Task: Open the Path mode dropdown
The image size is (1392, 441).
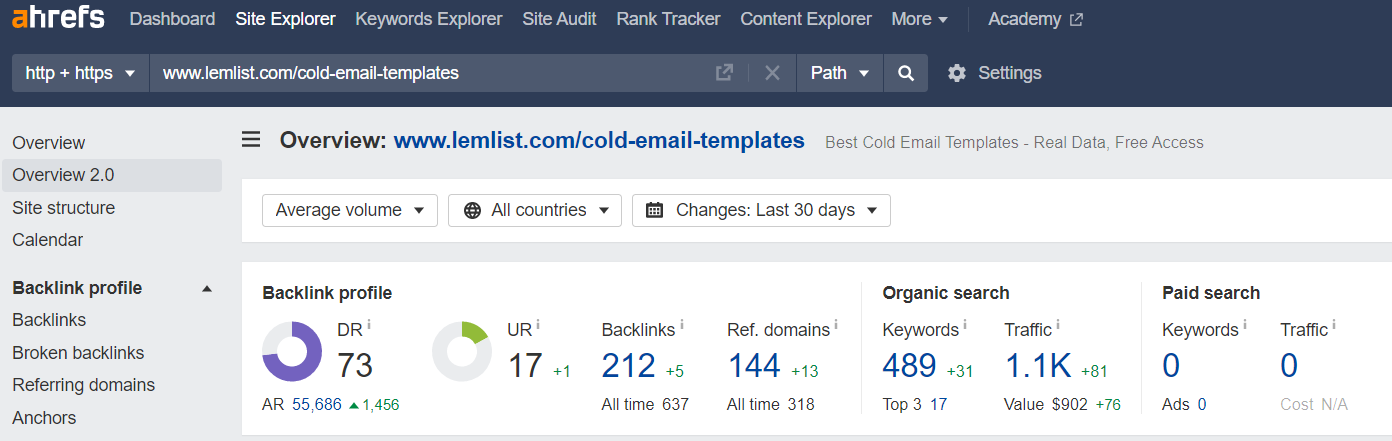Action: tap(840, 73)
